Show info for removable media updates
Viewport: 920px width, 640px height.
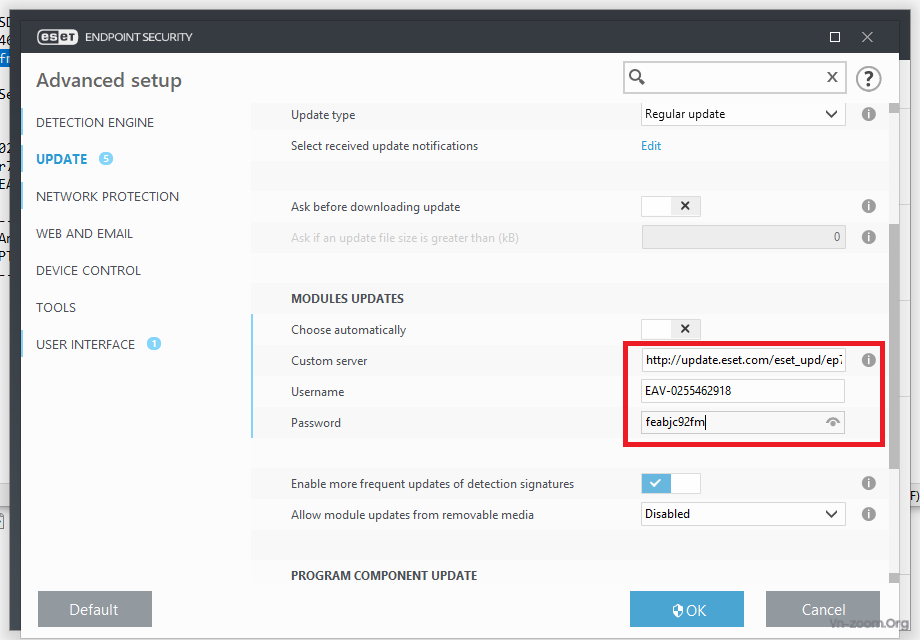pyautogui.click(x=868, y=514)
